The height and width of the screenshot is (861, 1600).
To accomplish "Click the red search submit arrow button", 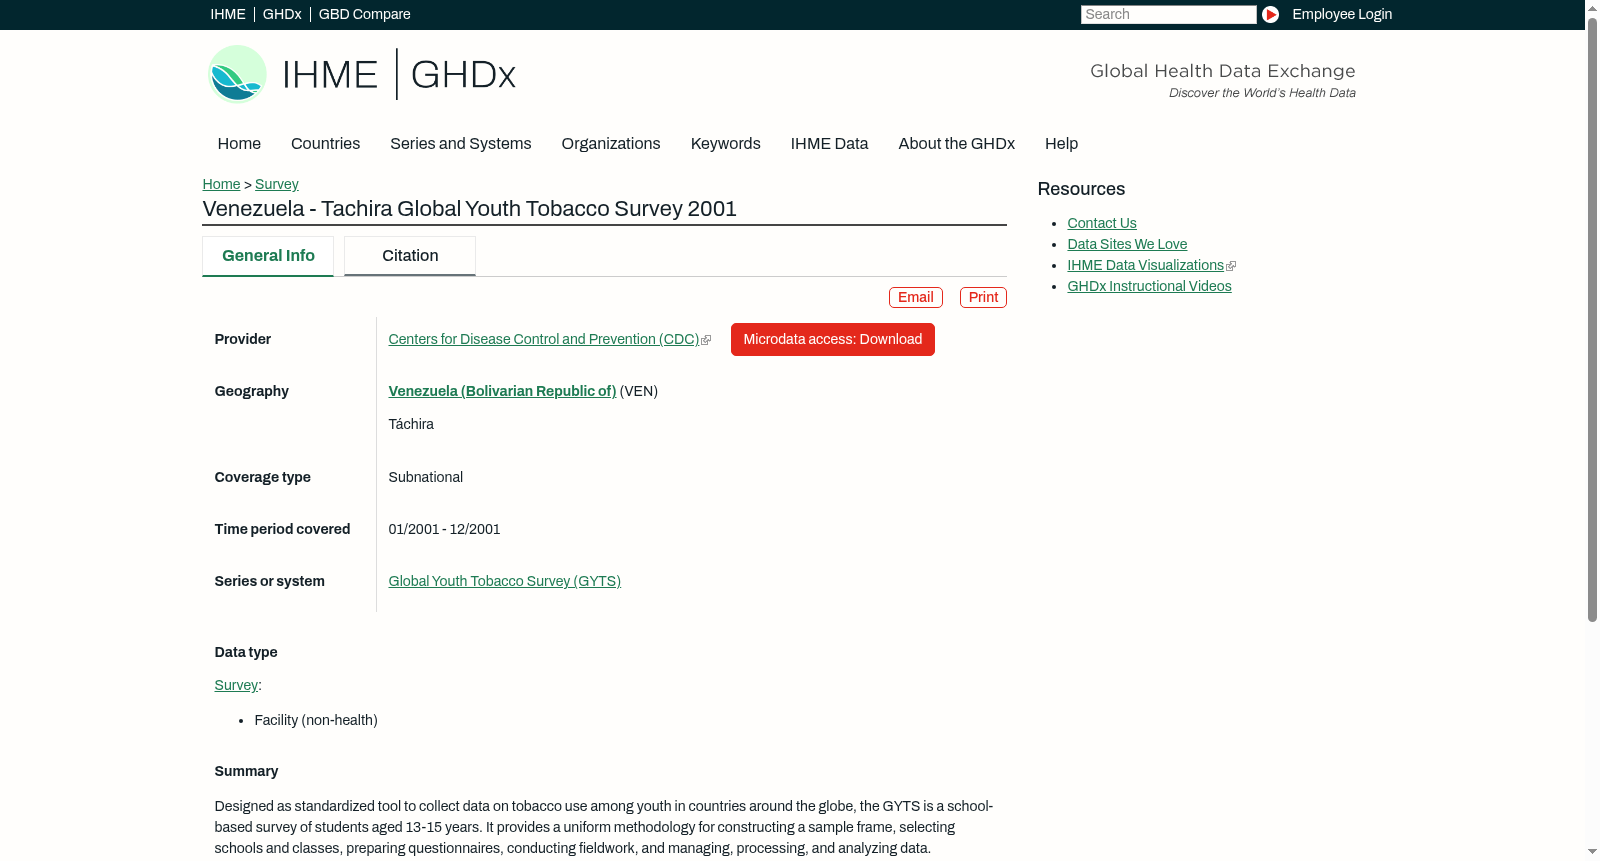I will (1270, 14).
